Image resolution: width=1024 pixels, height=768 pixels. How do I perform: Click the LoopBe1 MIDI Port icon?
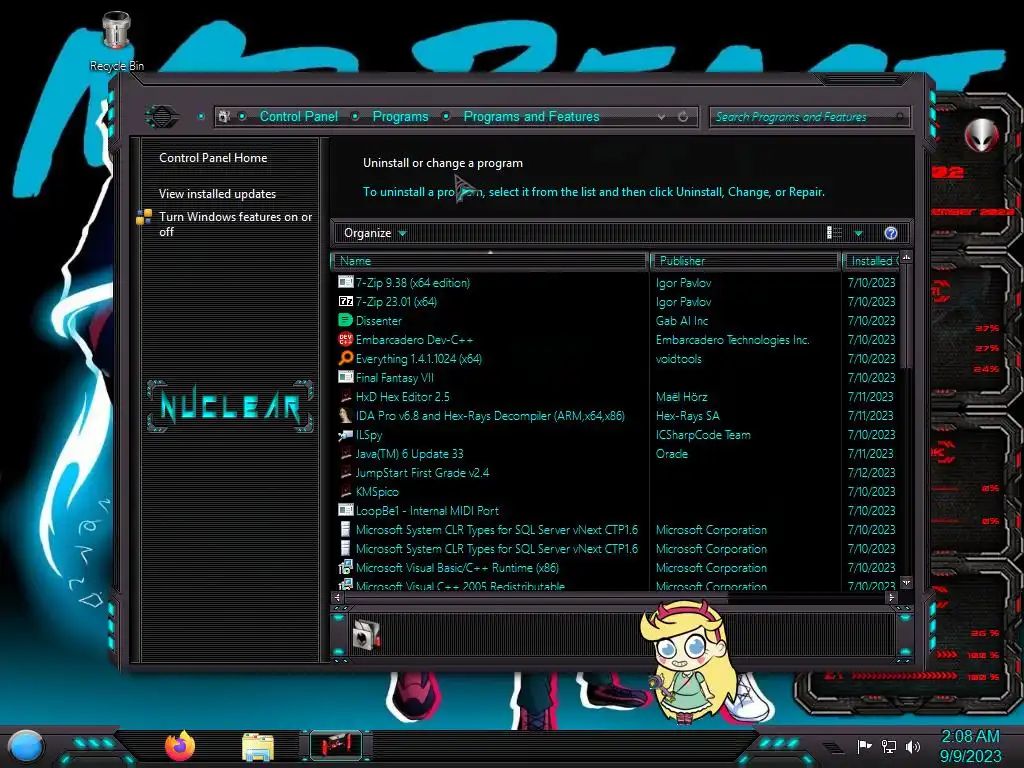[345, 510]
